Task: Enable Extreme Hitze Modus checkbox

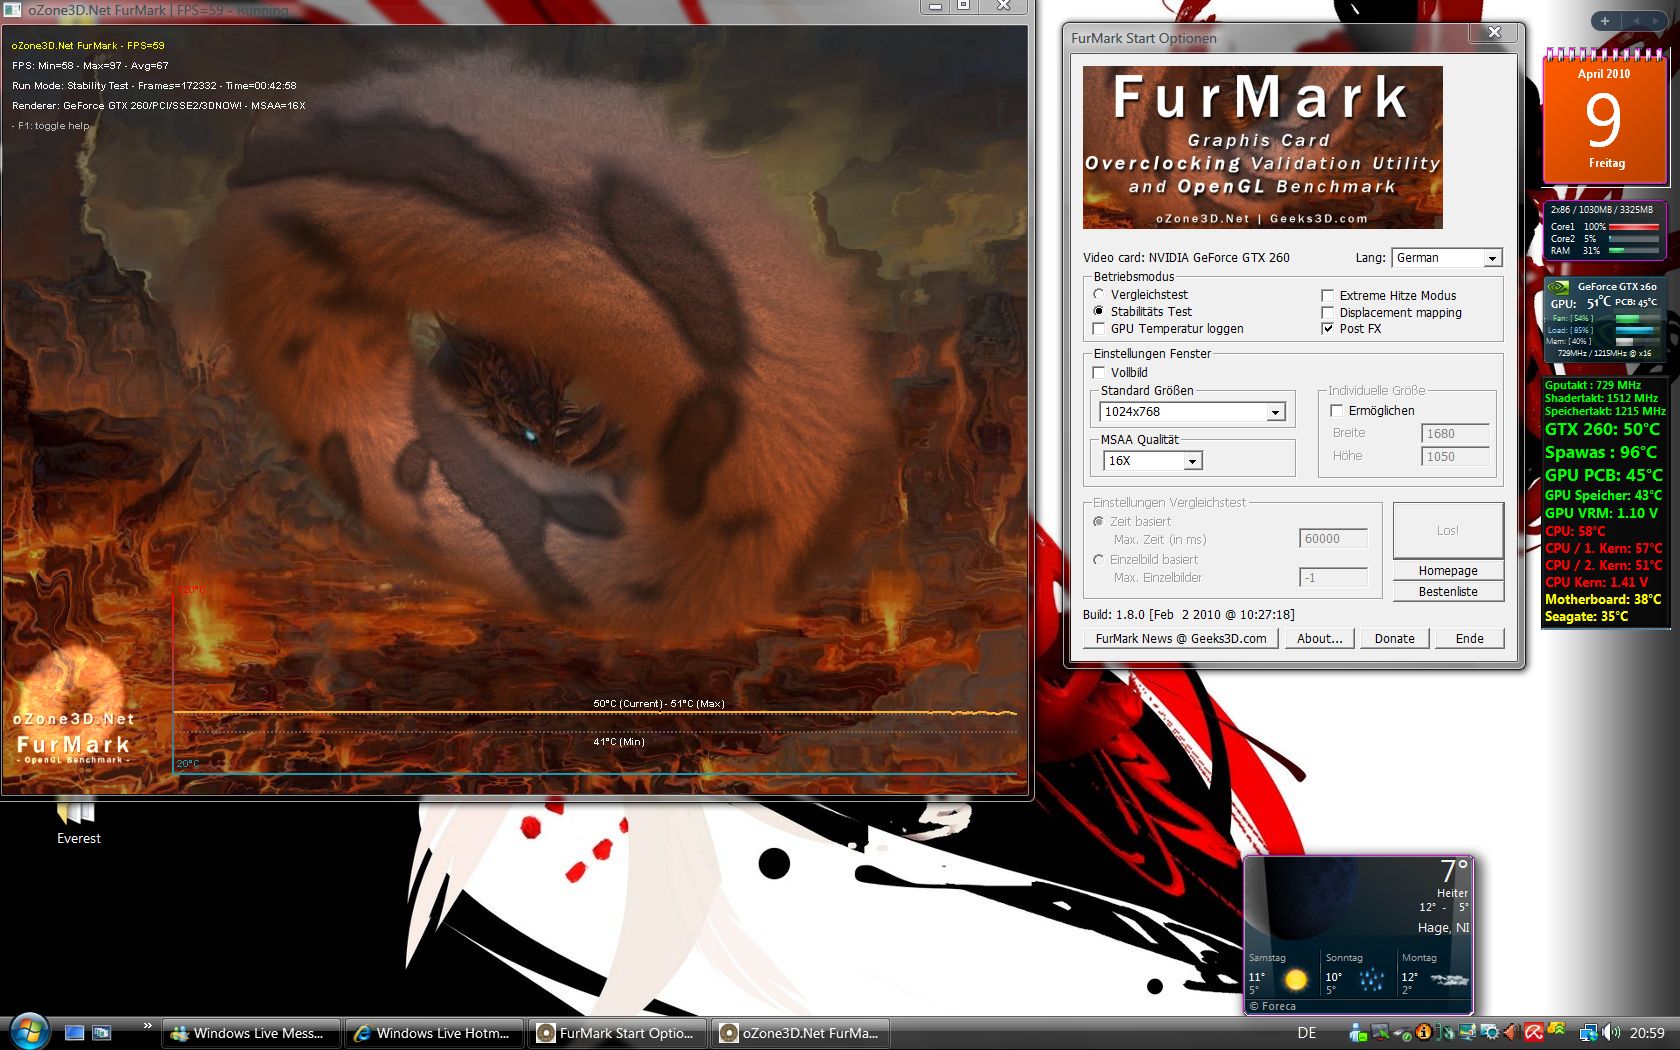Action: (x=1328, y=295)
